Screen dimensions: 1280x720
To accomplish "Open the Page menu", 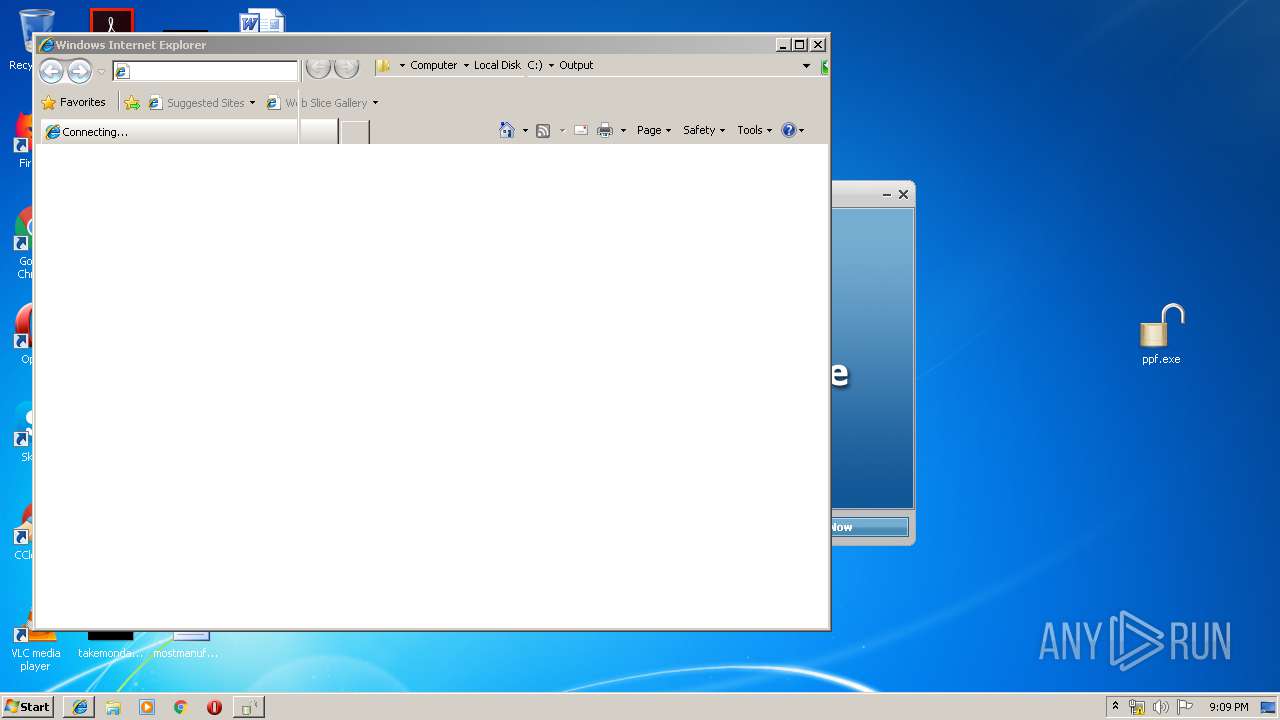I will [654, 130].
